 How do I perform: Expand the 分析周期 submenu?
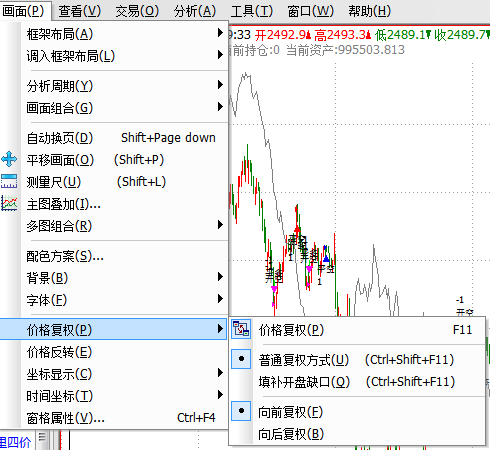pos(220,85)
